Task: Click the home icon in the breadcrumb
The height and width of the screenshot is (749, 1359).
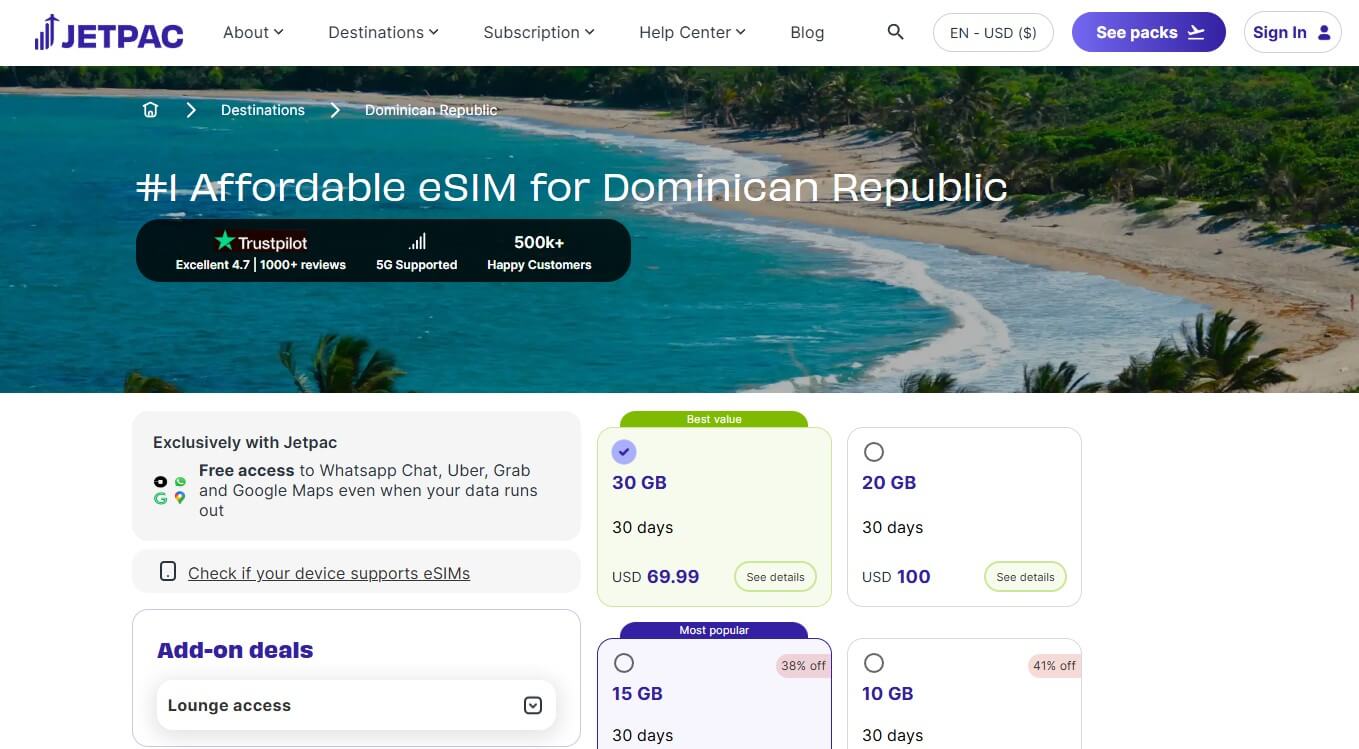Action: pos(150,110)
